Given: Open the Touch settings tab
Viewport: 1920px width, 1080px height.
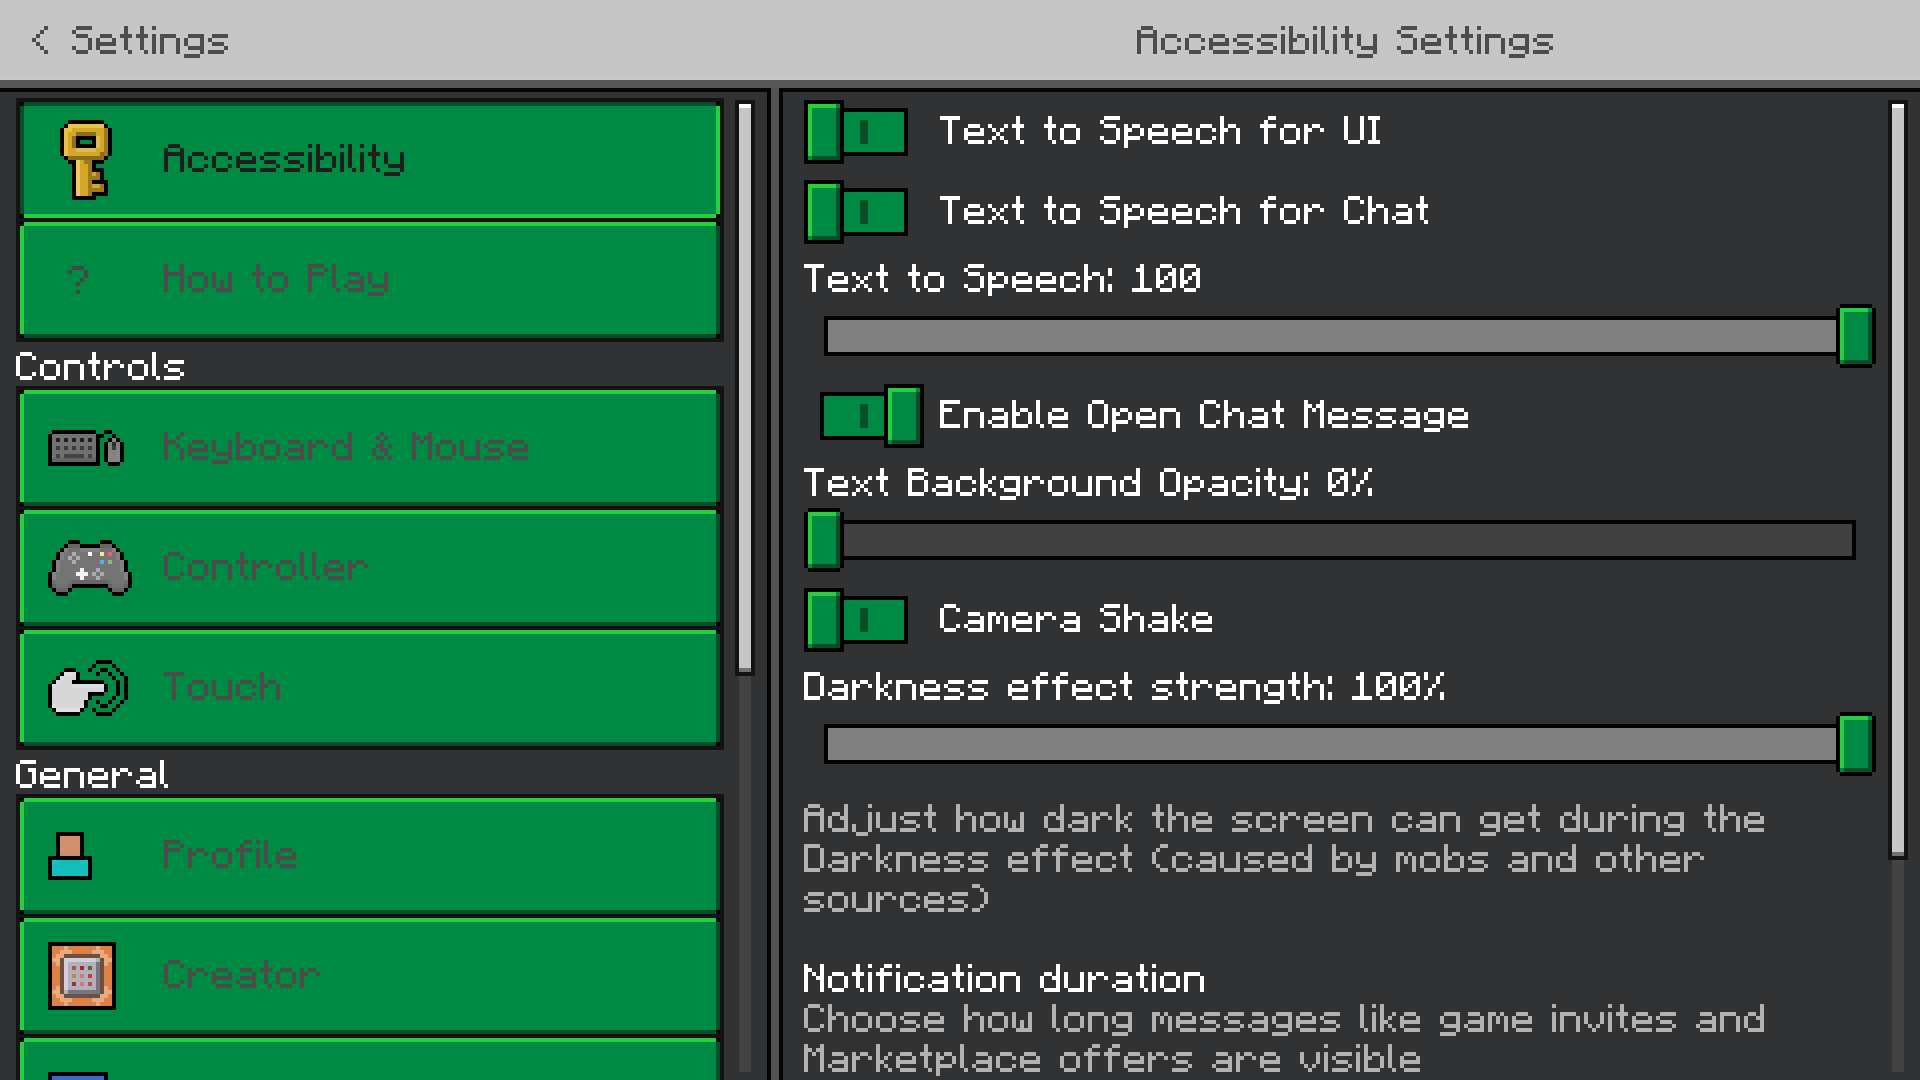Looking at the screenshot, I should click(370, 688).
